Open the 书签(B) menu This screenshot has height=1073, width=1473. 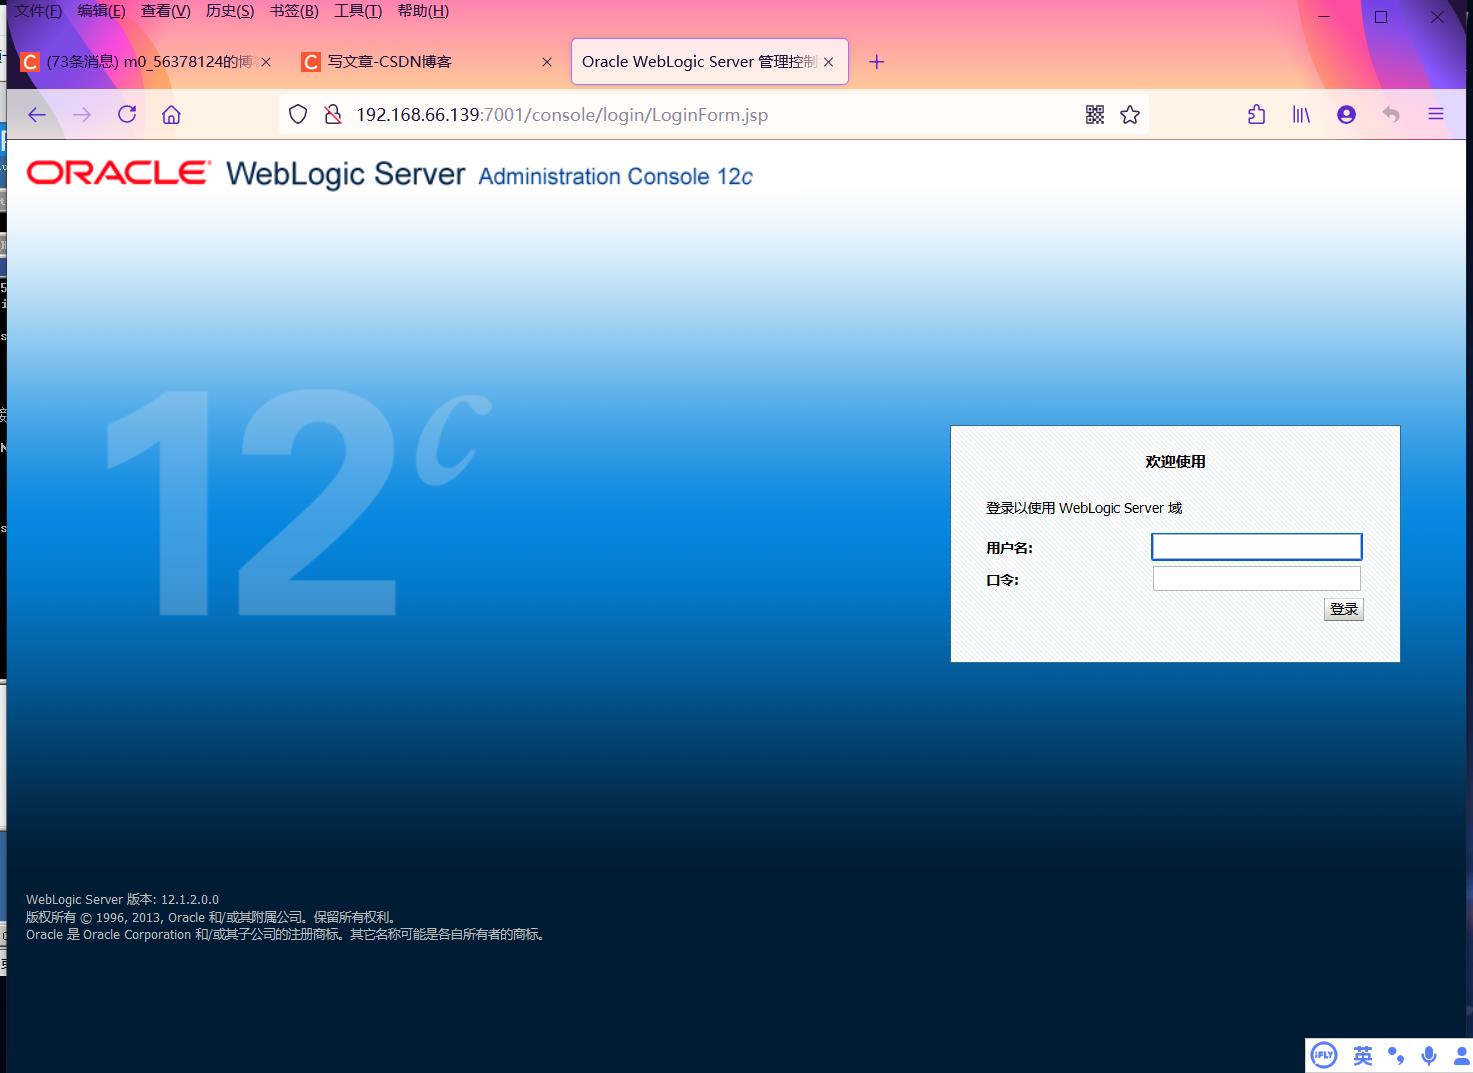point(294,11)
